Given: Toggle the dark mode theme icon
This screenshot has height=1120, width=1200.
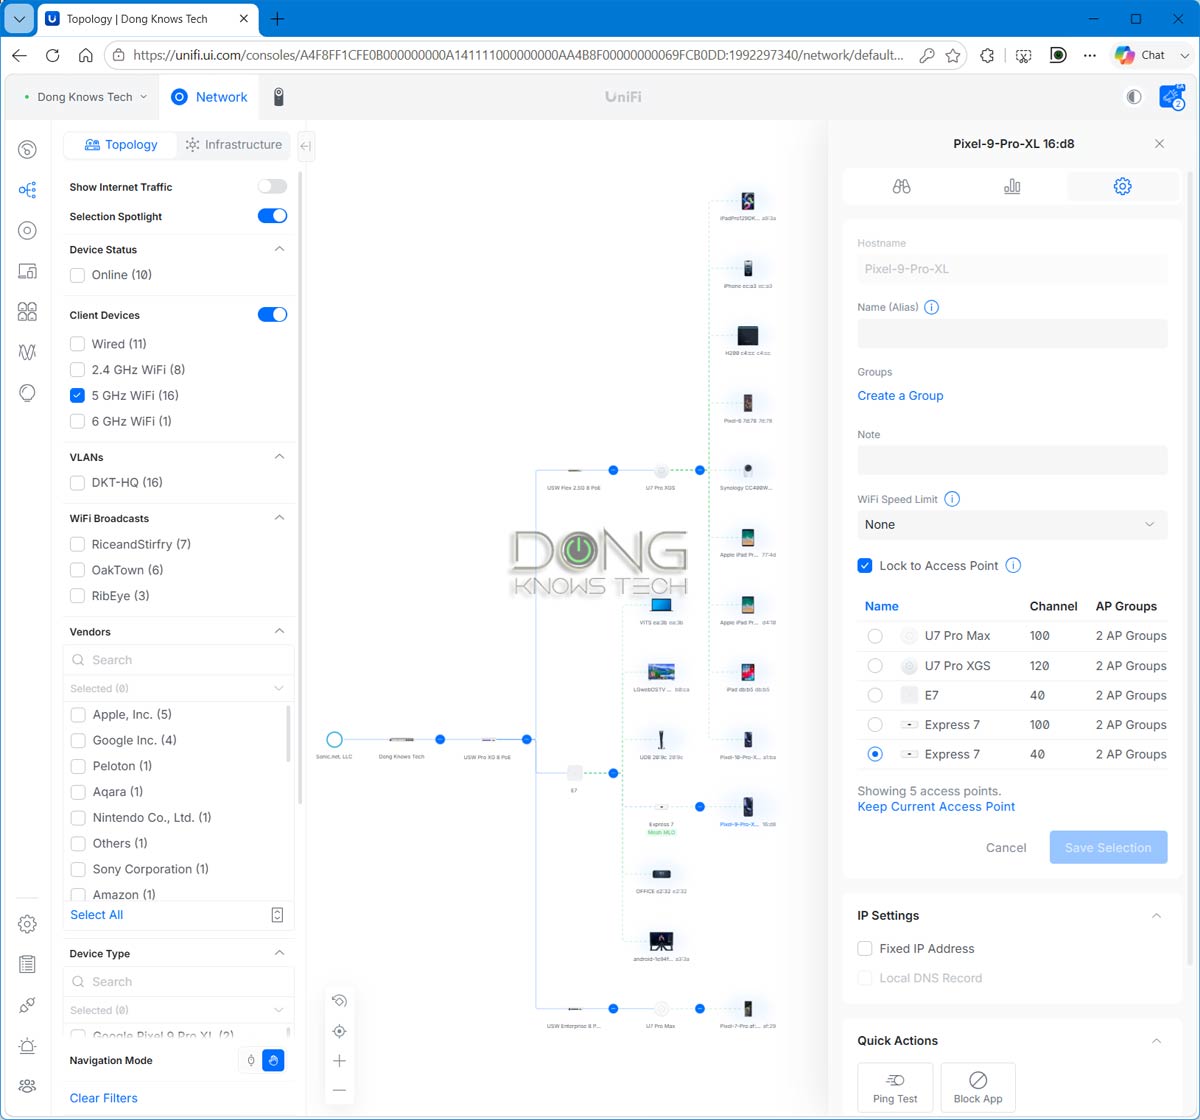Looking at the screenshot, I should pos(1134,97).
